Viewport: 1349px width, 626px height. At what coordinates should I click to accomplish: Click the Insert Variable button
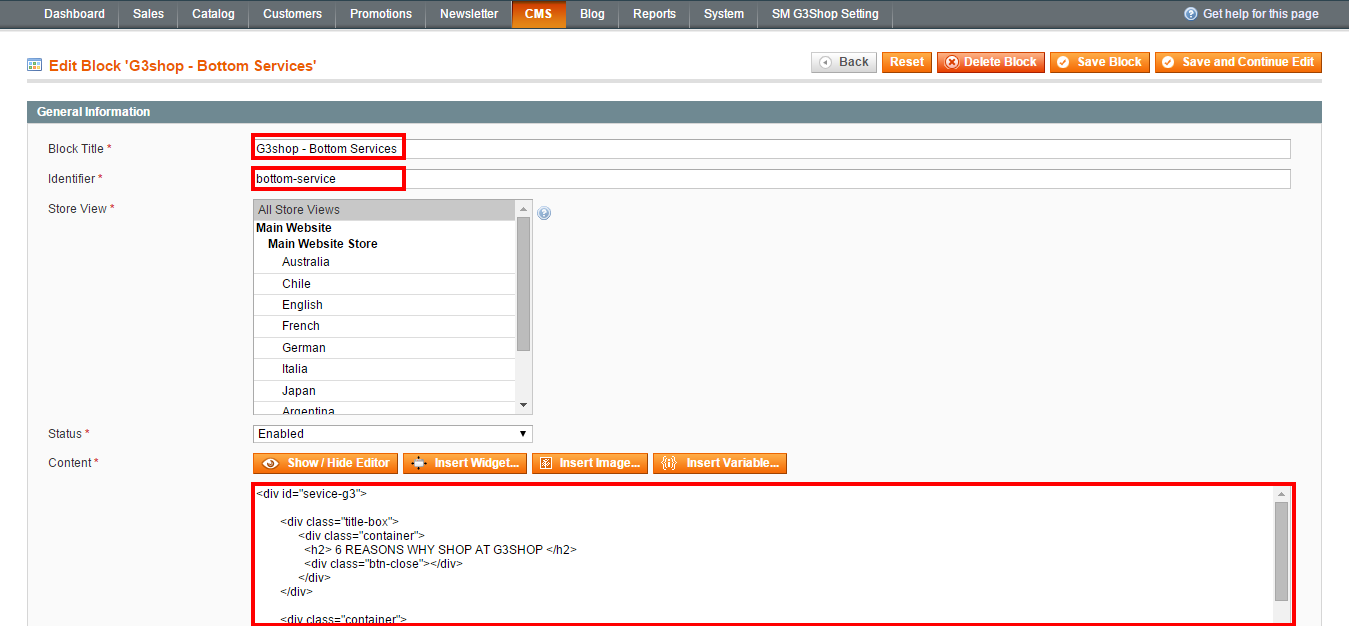click(720, 463)
